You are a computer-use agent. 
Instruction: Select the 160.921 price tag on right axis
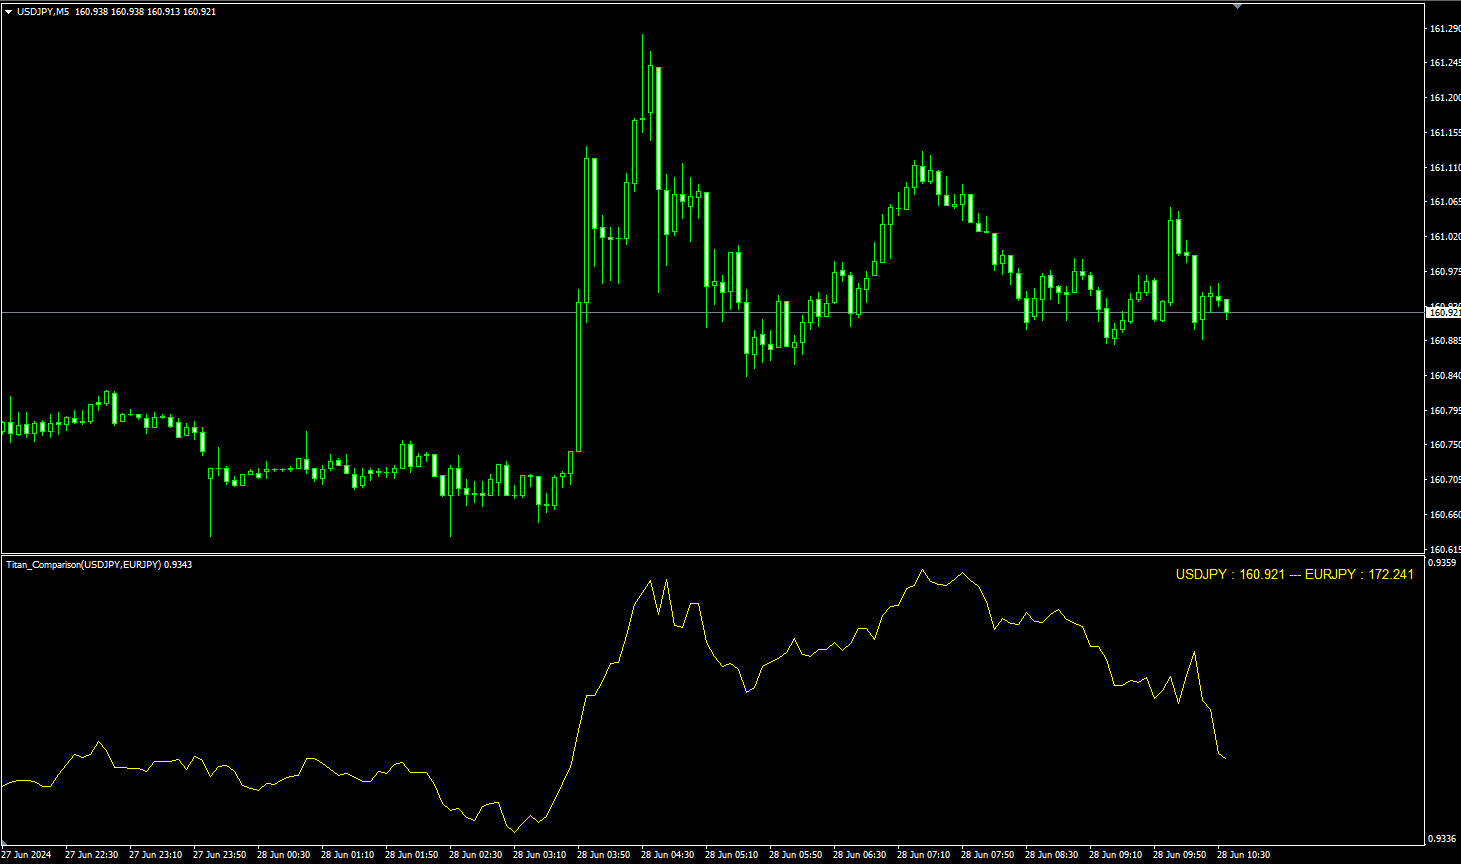coord(1442,312)
